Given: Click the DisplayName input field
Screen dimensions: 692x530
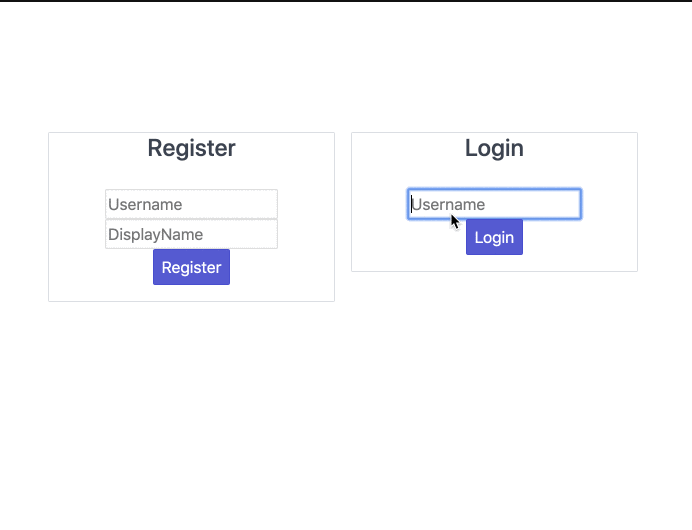Looking at the screenshot, I should click(191, 234).
